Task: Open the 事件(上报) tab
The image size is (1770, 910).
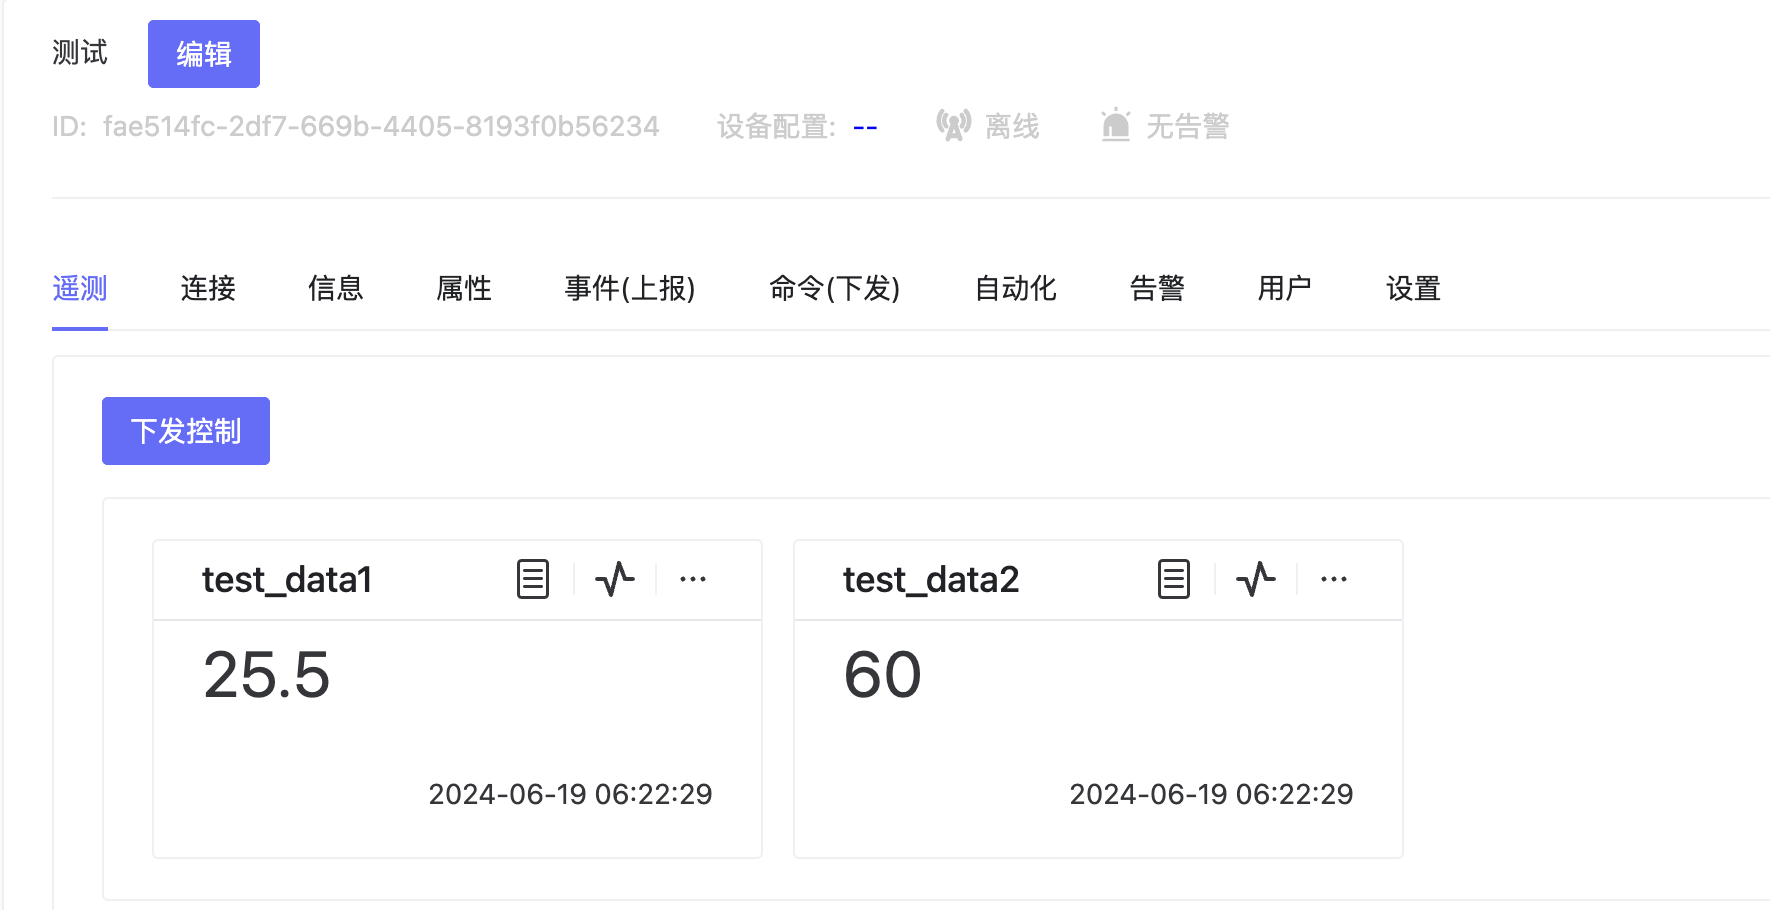Action: pos(629,288)
